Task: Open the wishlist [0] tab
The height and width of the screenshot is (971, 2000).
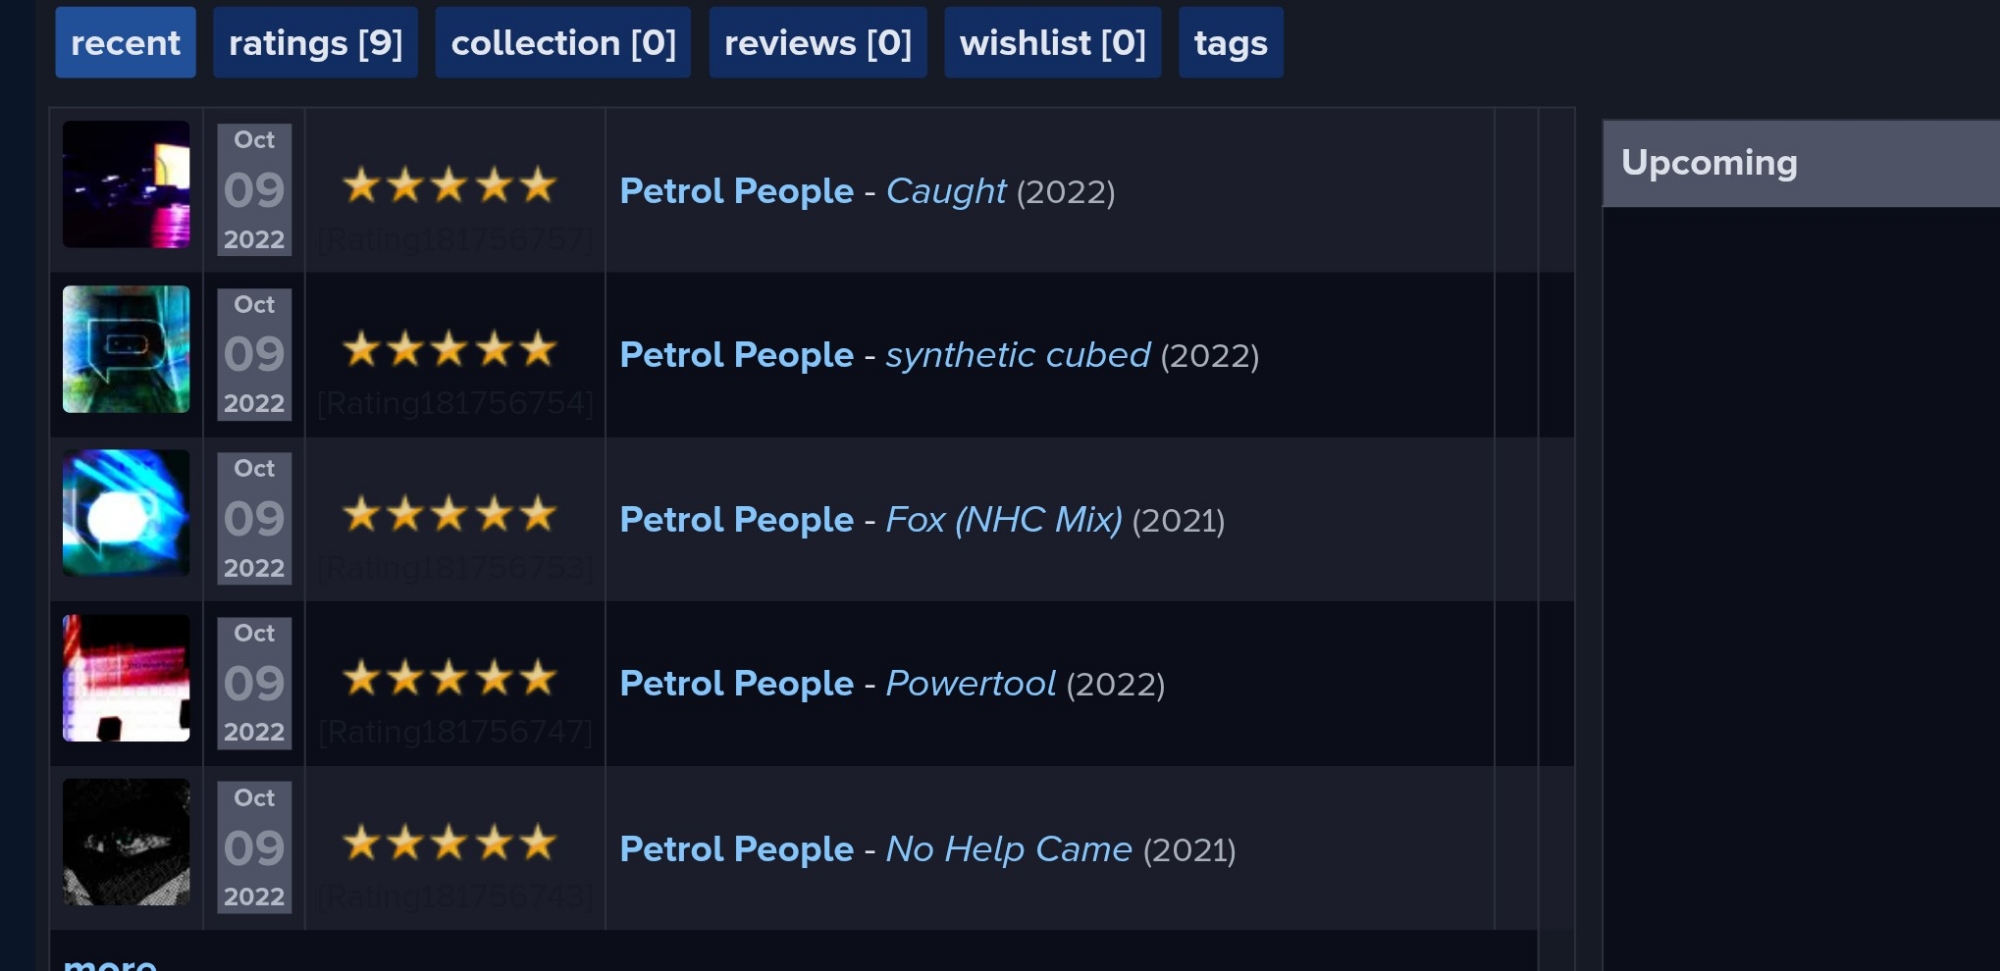Action: [x=1052, y=43]
